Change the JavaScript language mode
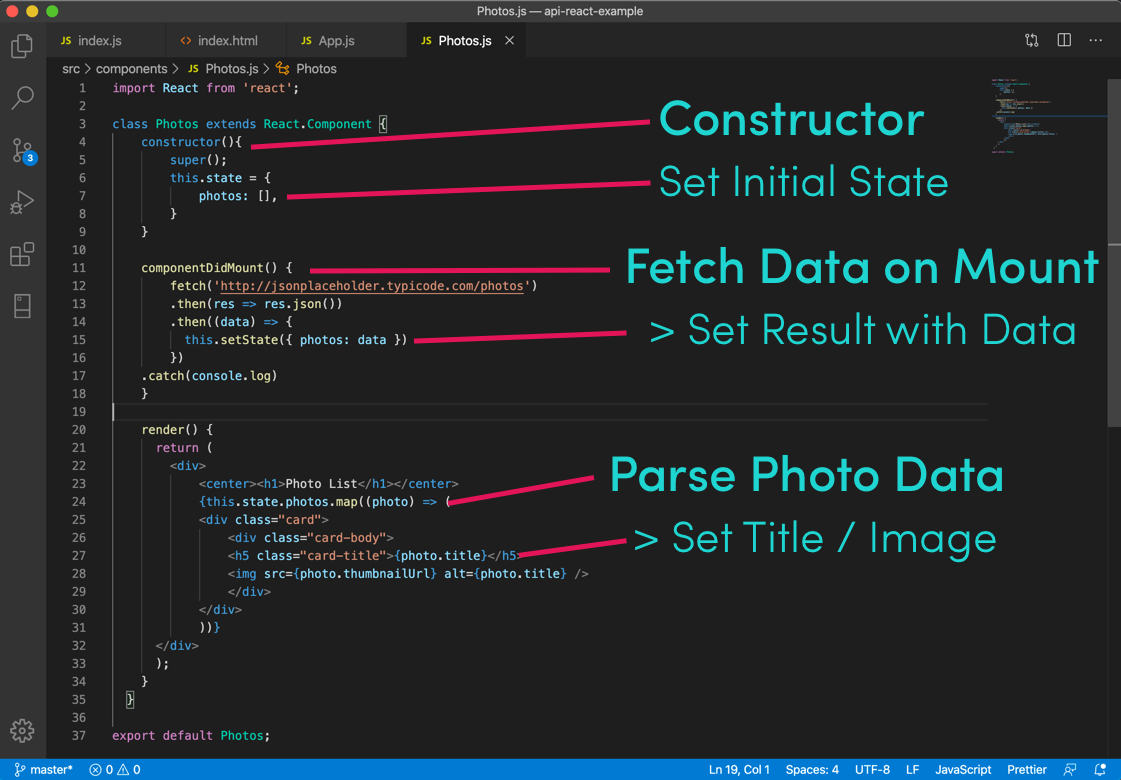Screen dimensions: 1121x780 click(962, 769)
